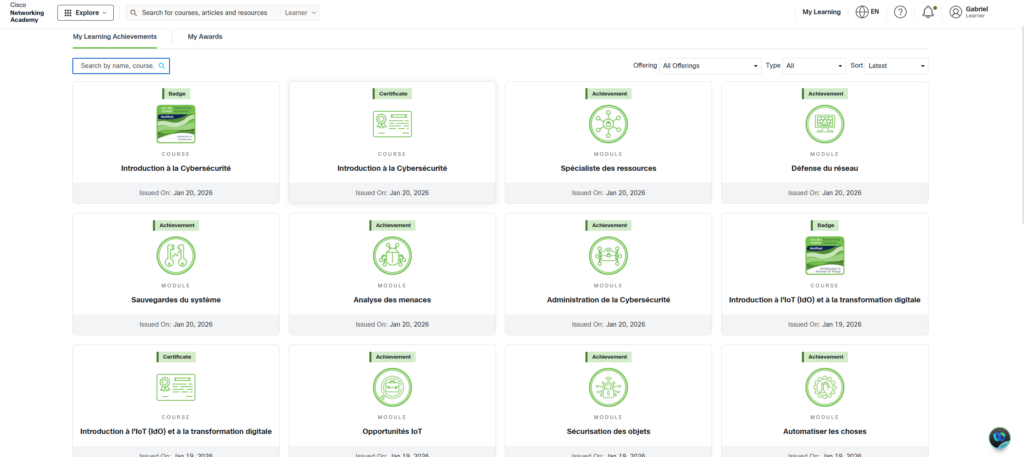
Task: Click the Sauvegardes du système module icon
Action: tap(176, 257)
